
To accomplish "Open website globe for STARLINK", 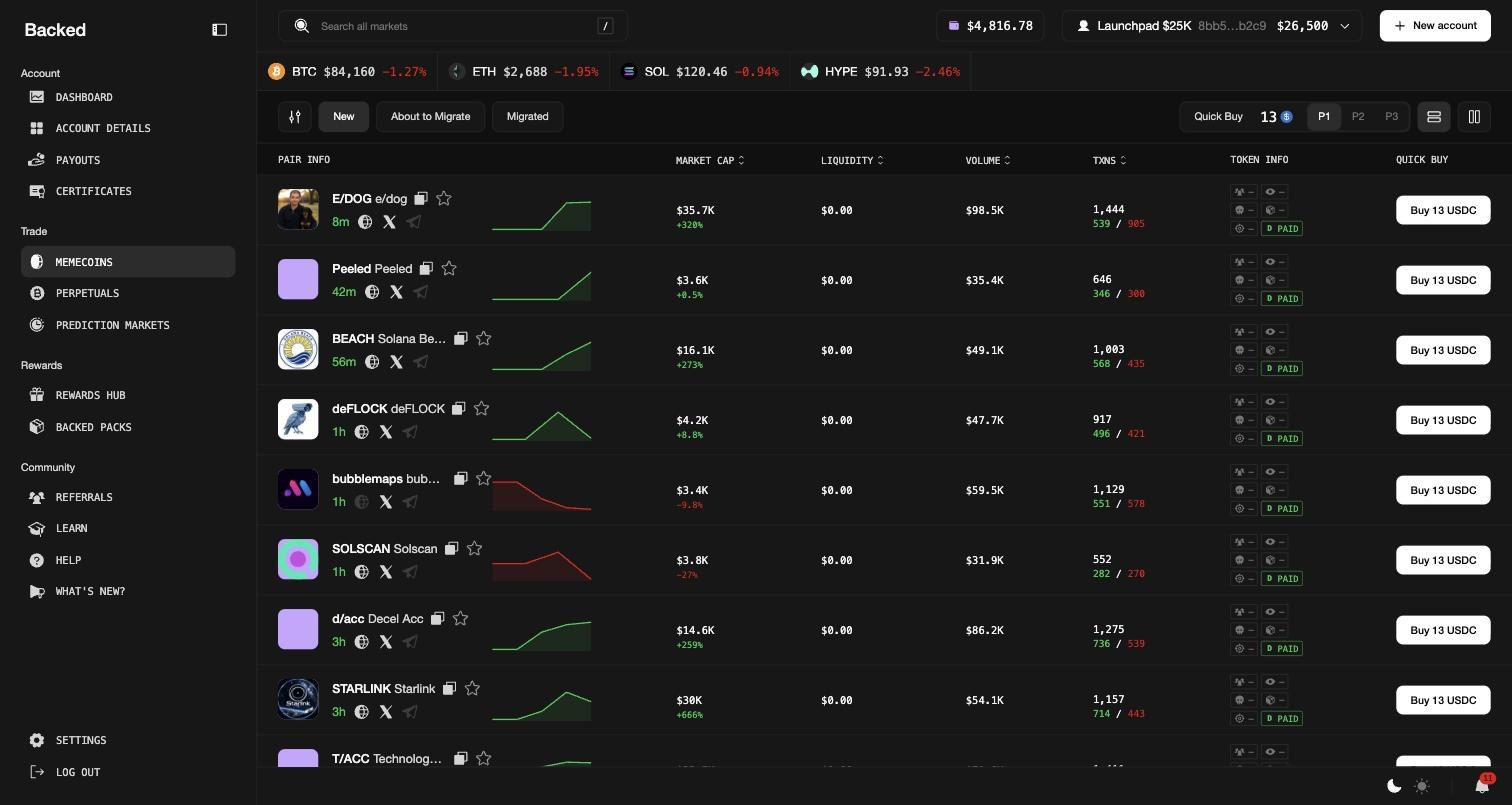I will click(x=362, y=712).
